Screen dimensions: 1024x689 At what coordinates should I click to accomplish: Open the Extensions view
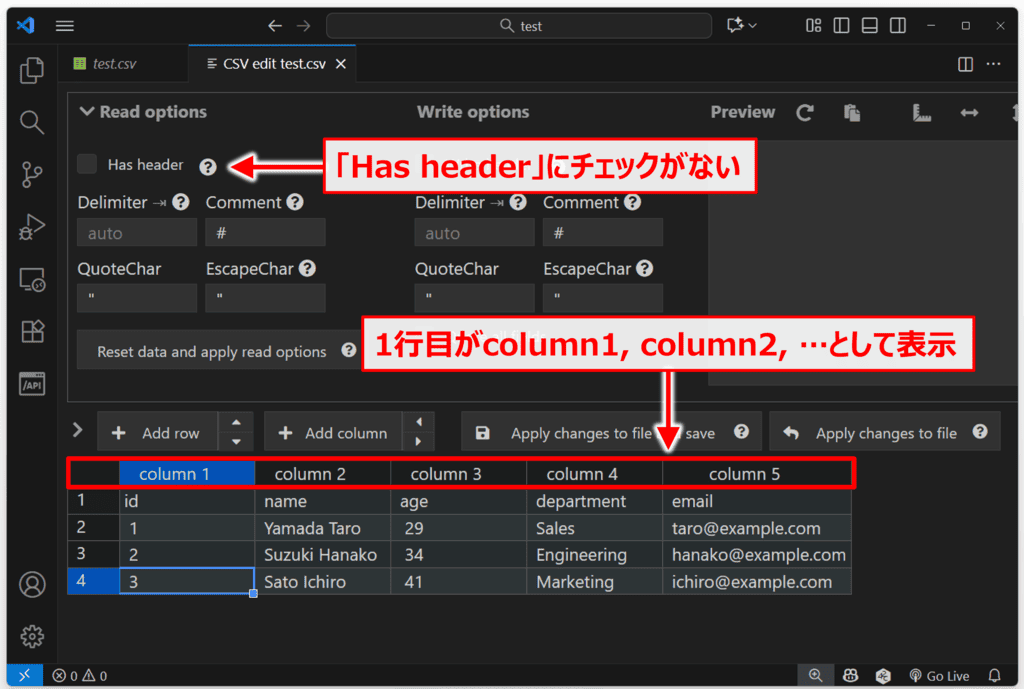click(x=32, y=331)
